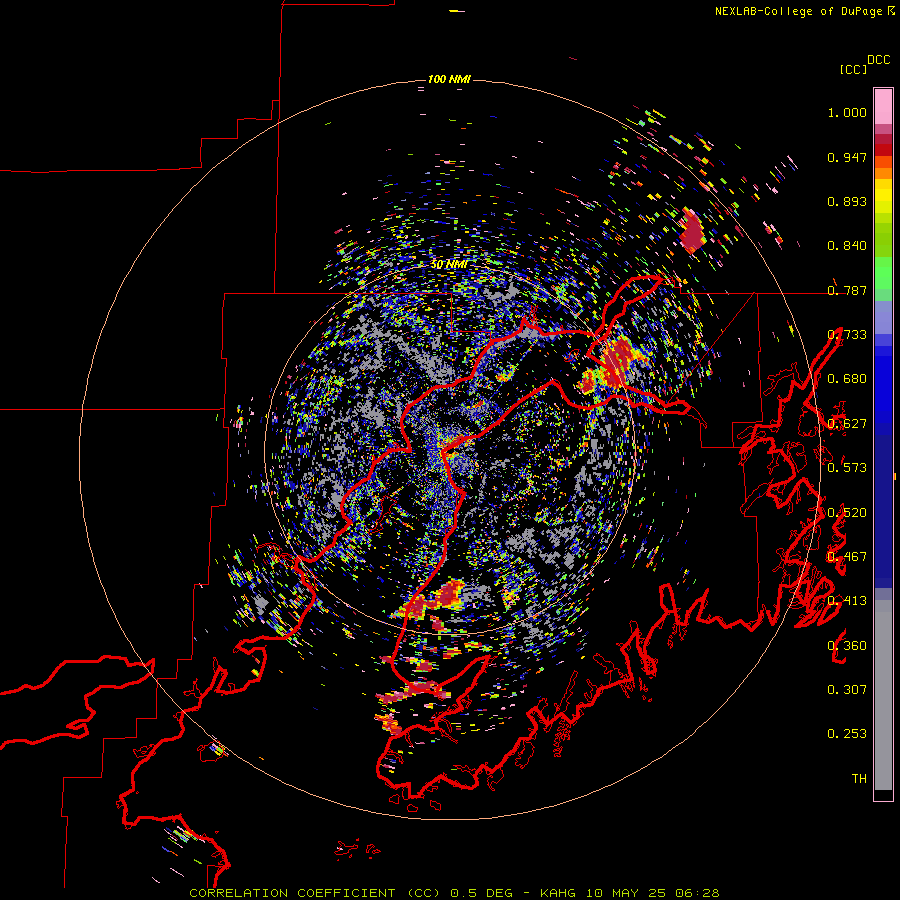This screenshot has height=900, width=900.
Task: Click the TH threshold label
Action: point(859,779)
